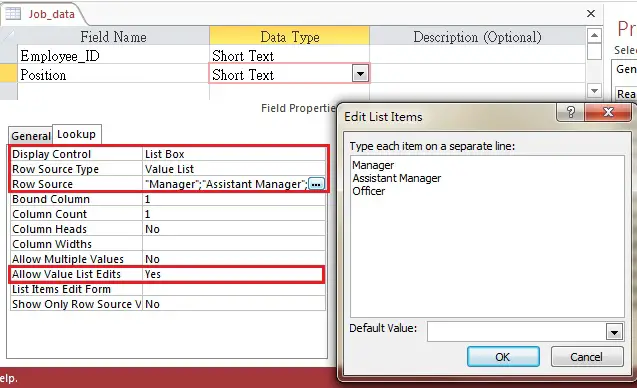Click the list items text area
The height and width of the screenshot is (388, 637).
(487, 236)
